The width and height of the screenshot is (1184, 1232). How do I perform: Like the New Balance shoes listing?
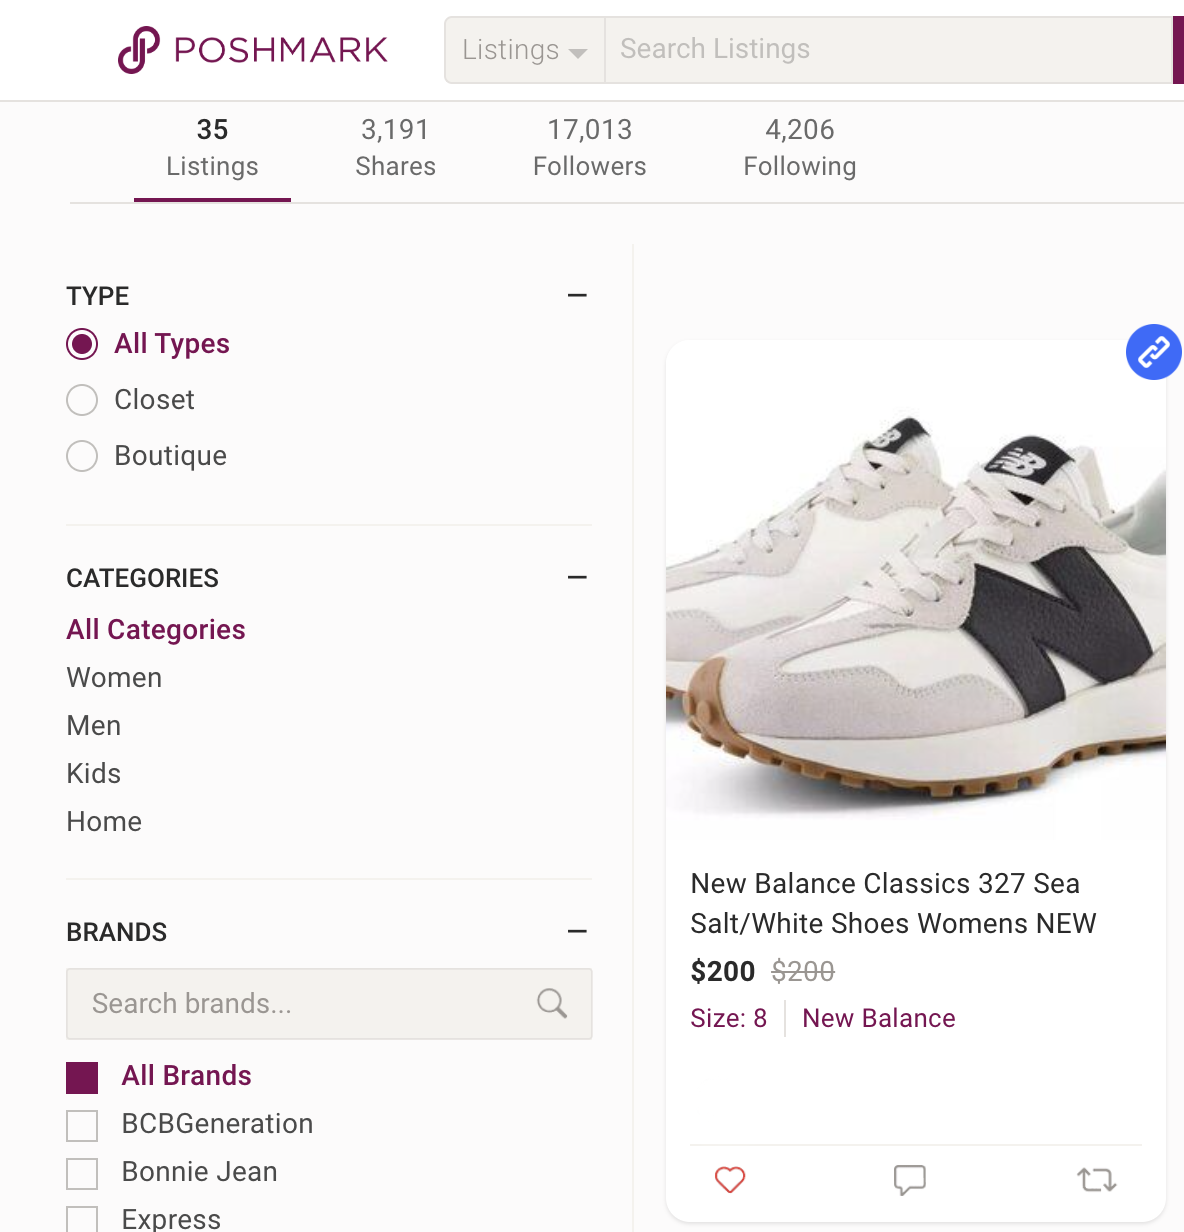coord(730,1180)
